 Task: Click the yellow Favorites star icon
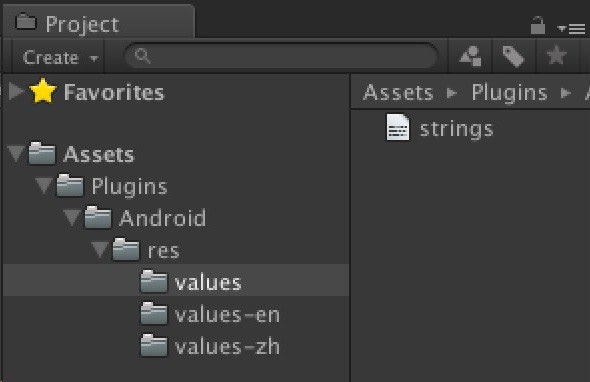pos(43,91)
